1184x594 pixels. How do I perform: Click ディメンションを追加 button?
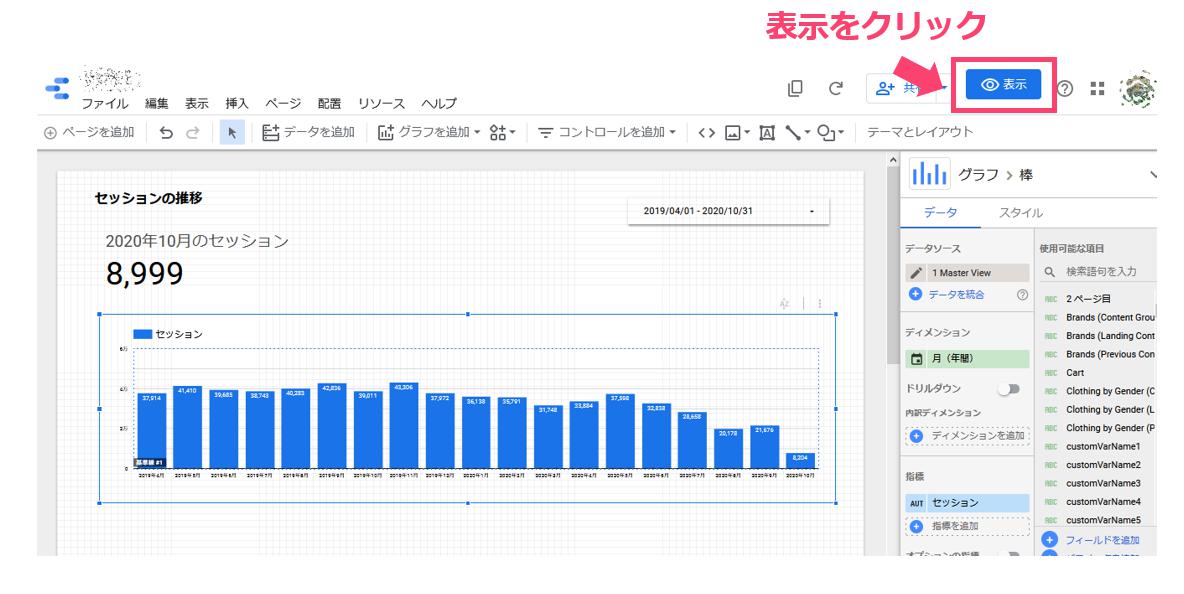pyautogui.click(x=967, y=436)
